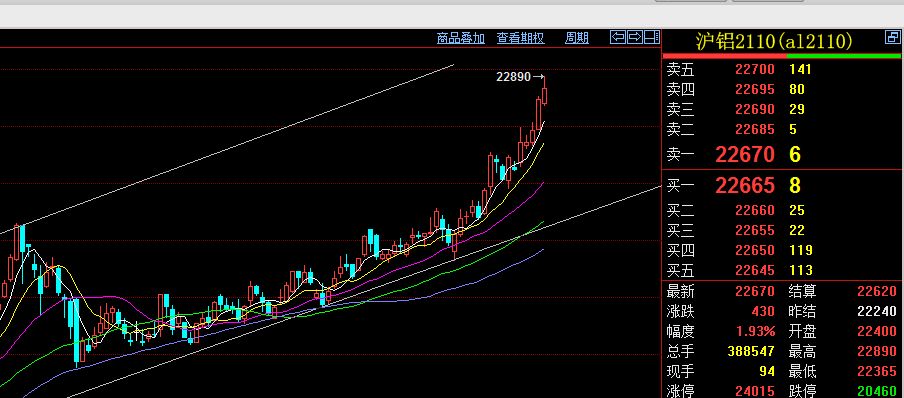Select the 买四 price 22650
904x398 pixels.
[x=755, y=250]
